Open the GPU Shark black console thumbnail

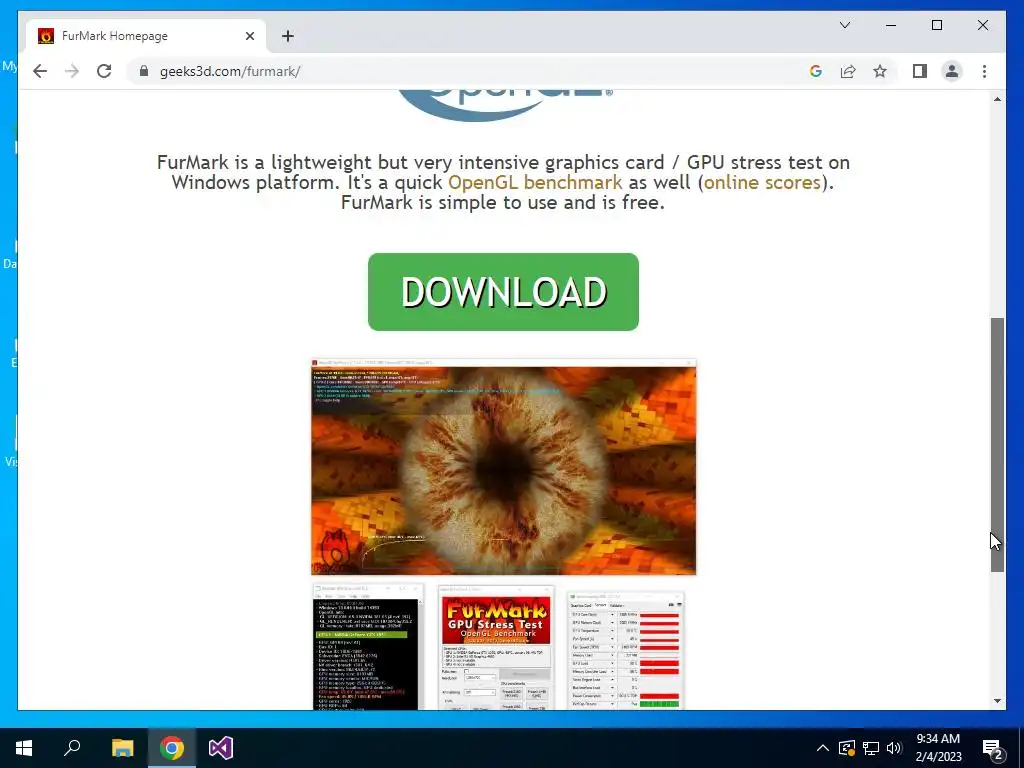[368, 647]
